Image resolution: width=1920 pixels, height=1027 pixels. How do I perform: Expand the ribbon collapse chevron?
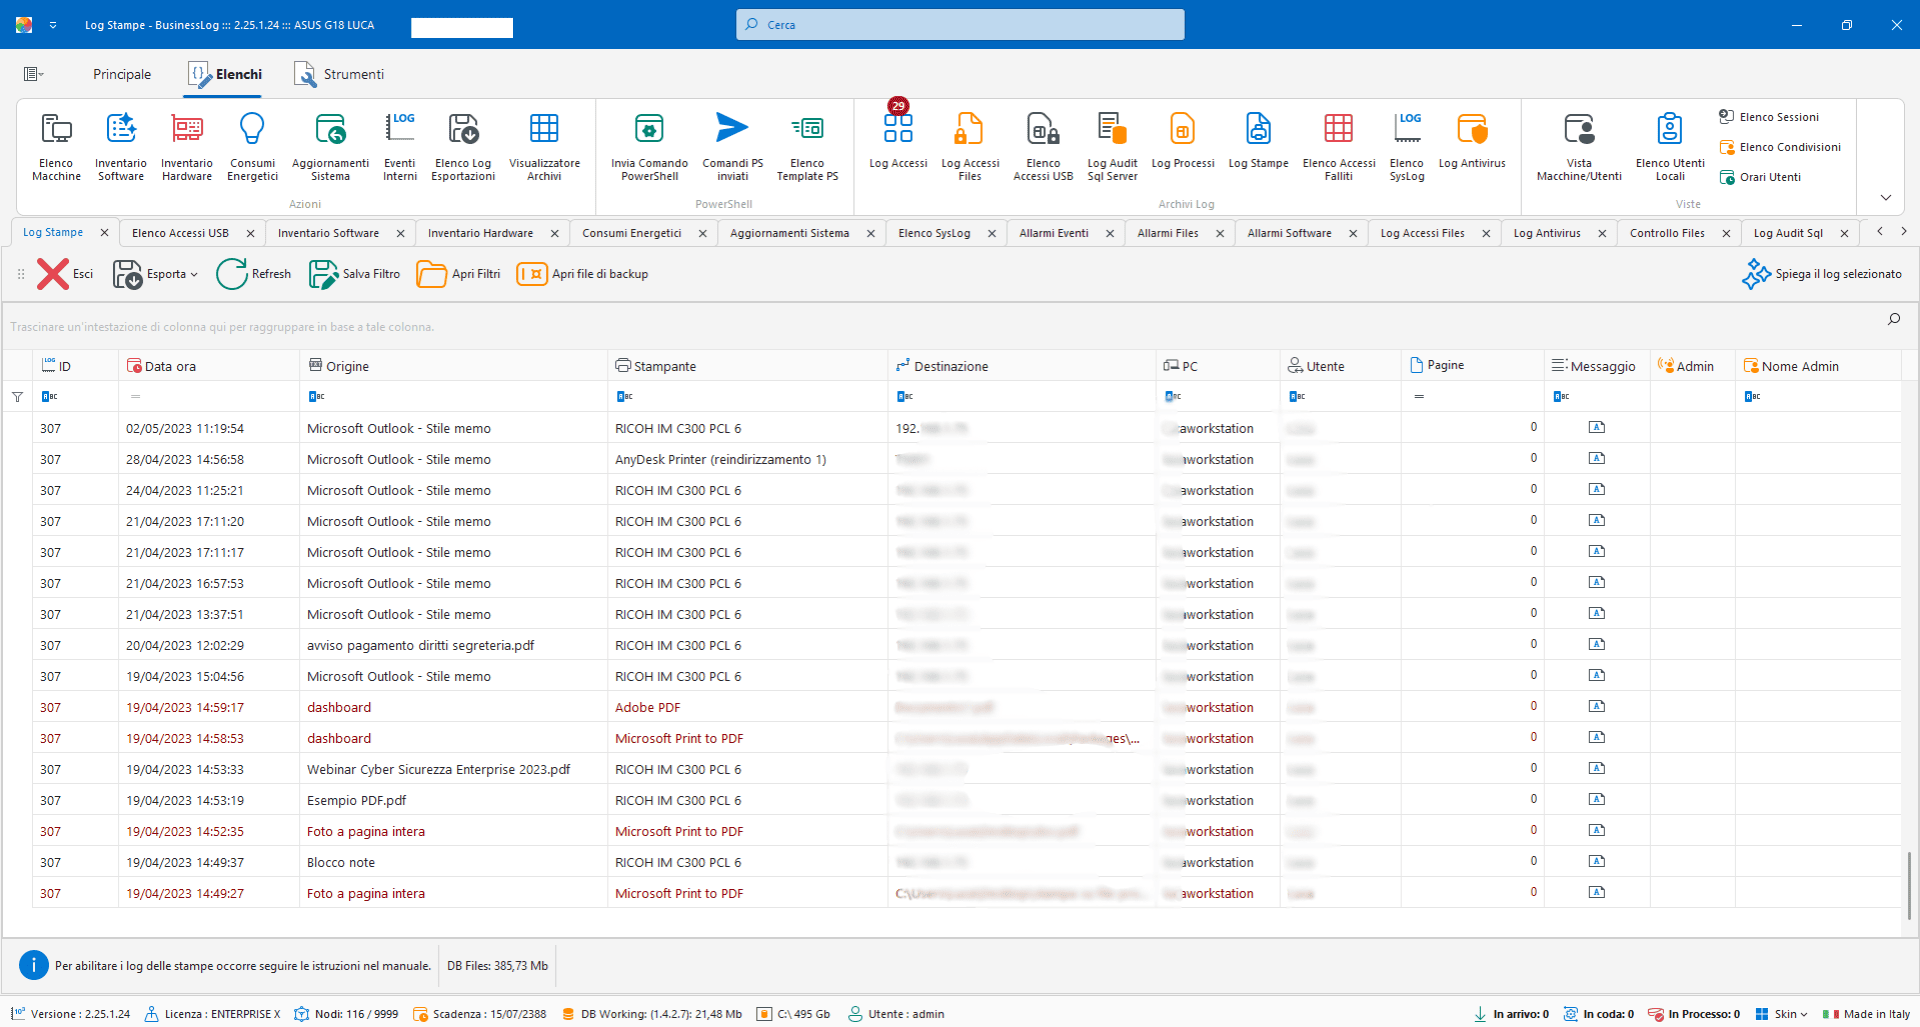pyautogui.click(x=1885, y=198)
